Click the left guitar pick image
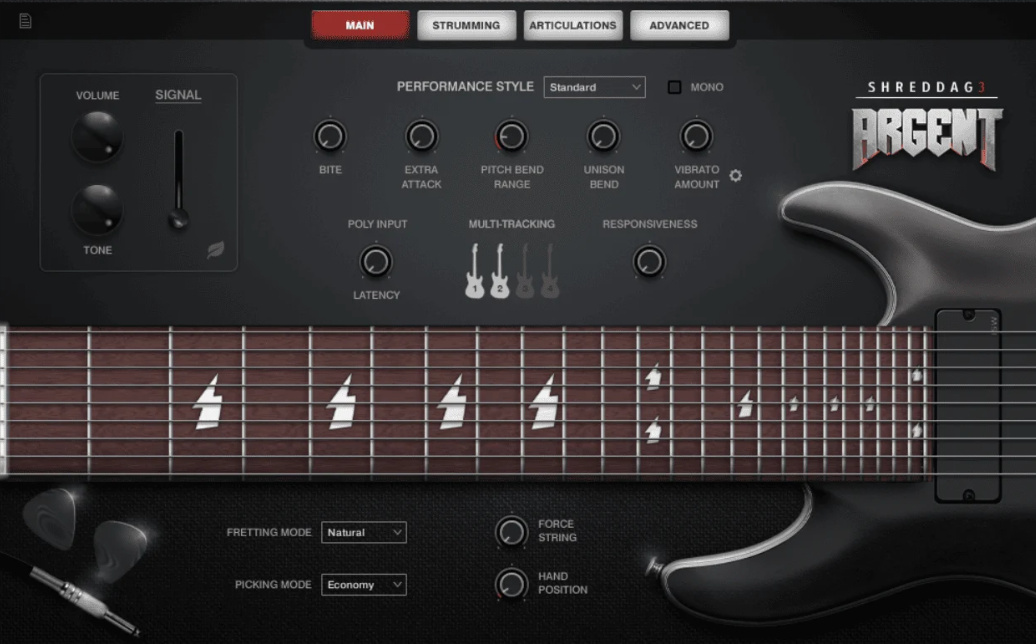 coord(50,517)
